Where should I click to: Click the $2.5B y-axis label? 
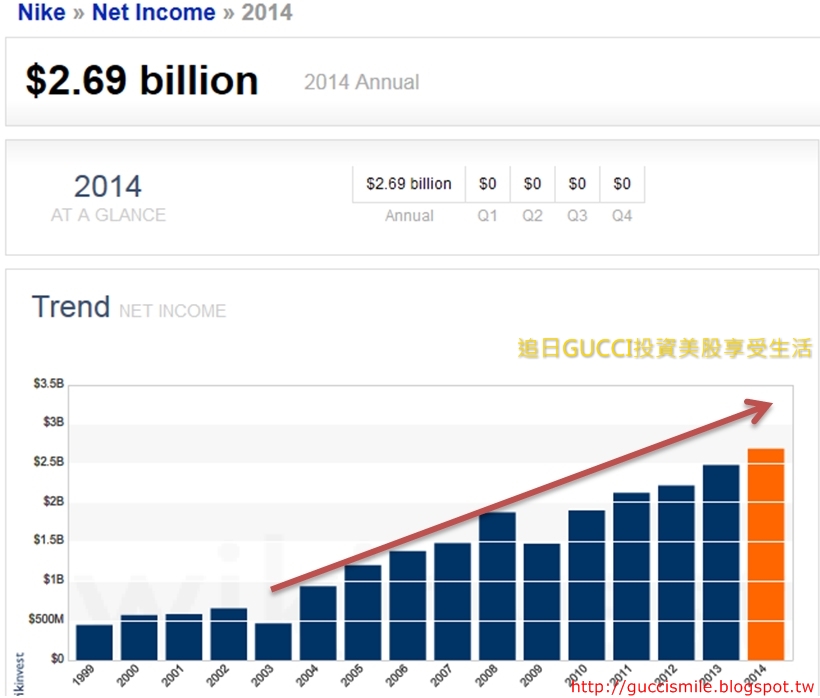pos(49,462)
